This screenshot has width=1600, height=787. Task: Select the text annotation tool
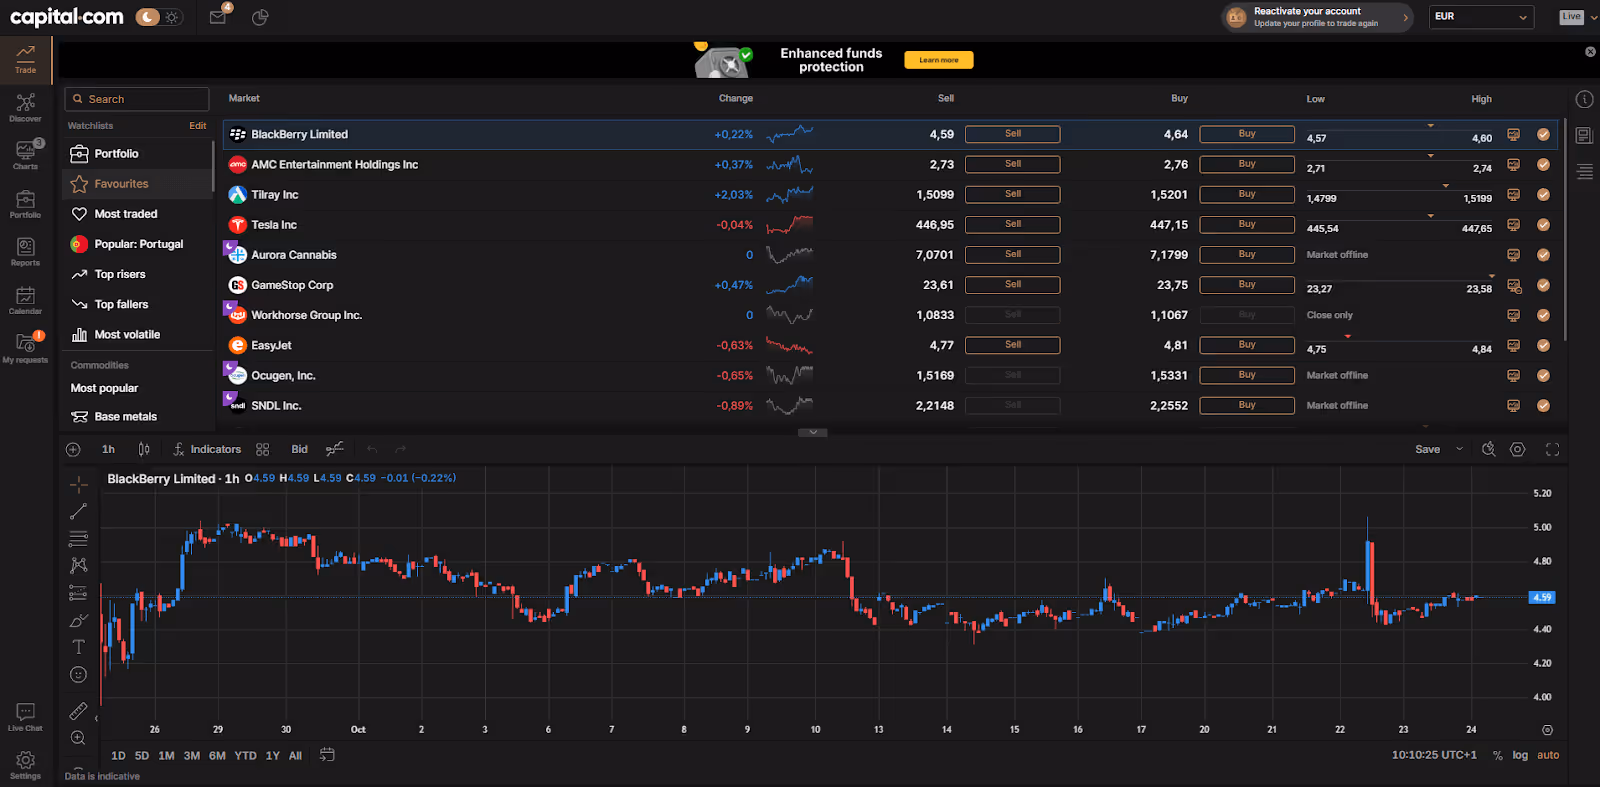click(79, 647)
